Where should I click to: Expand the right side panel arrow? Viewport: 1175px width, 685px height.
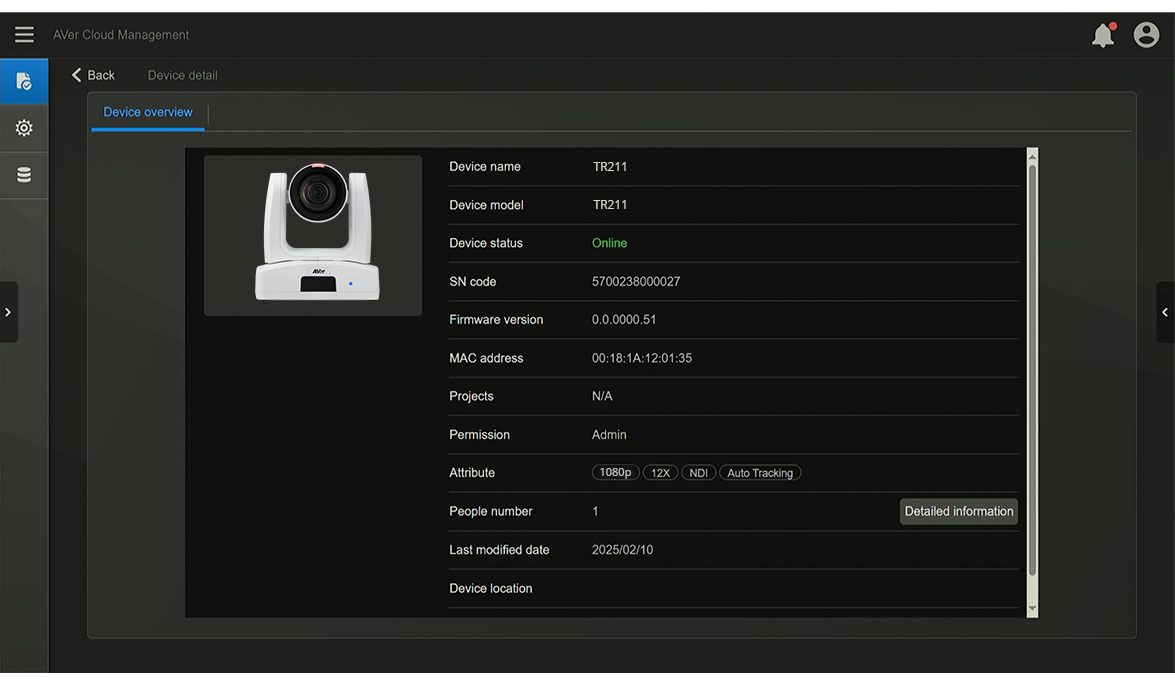[1165, 312]
